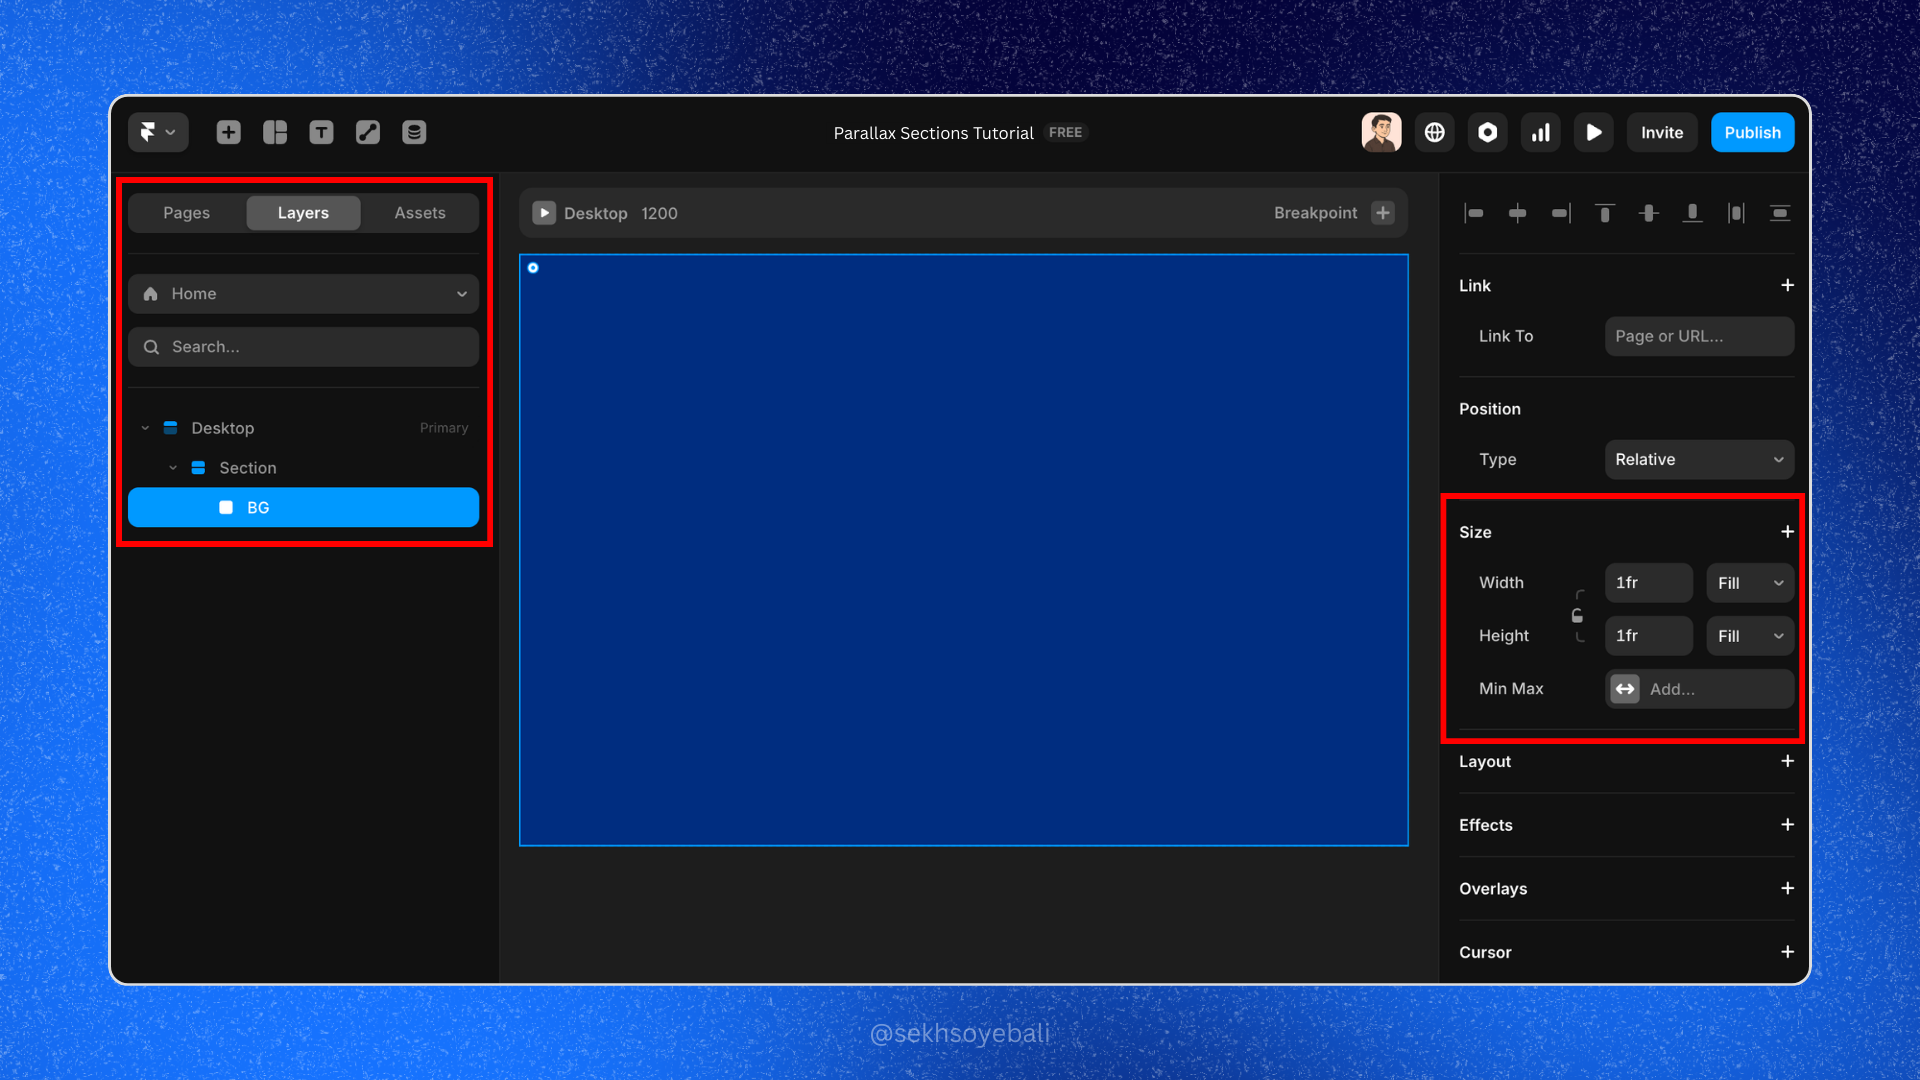
Task: Open the analytics bar chart icon
Action: [x=1541, y=132]
